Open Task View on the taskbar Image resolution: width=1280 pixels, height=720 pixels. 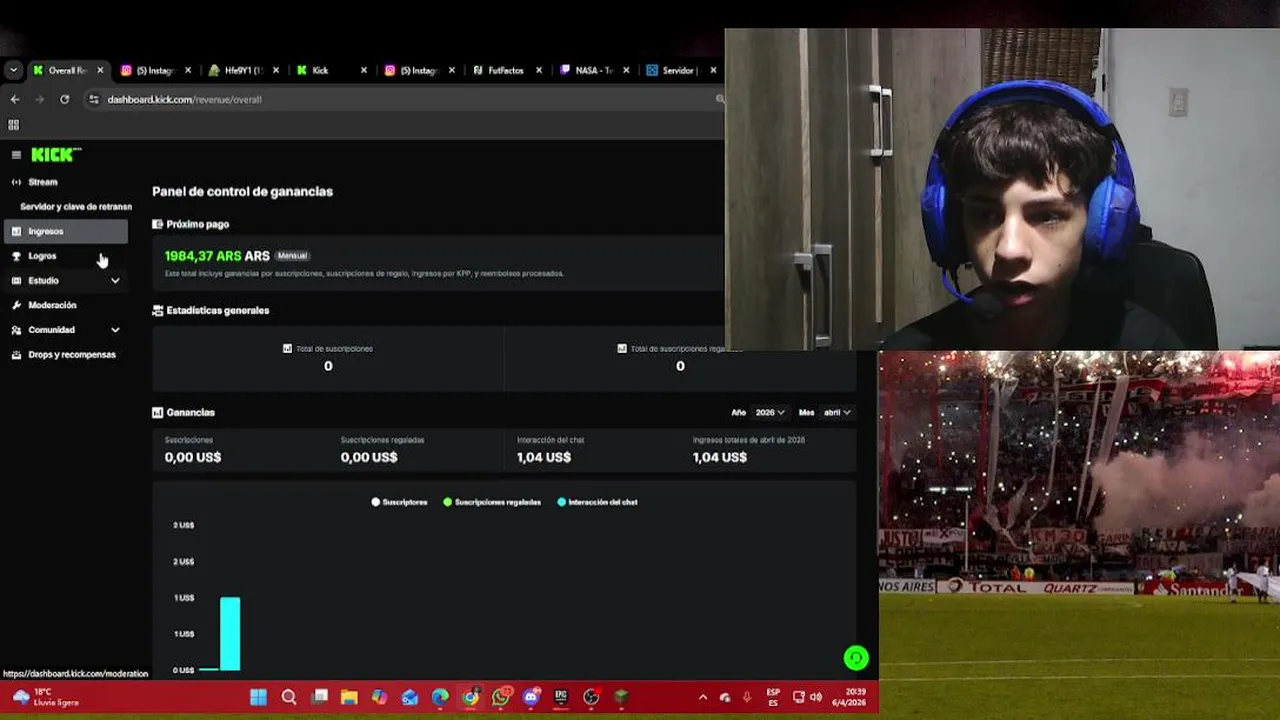[320, 697]
